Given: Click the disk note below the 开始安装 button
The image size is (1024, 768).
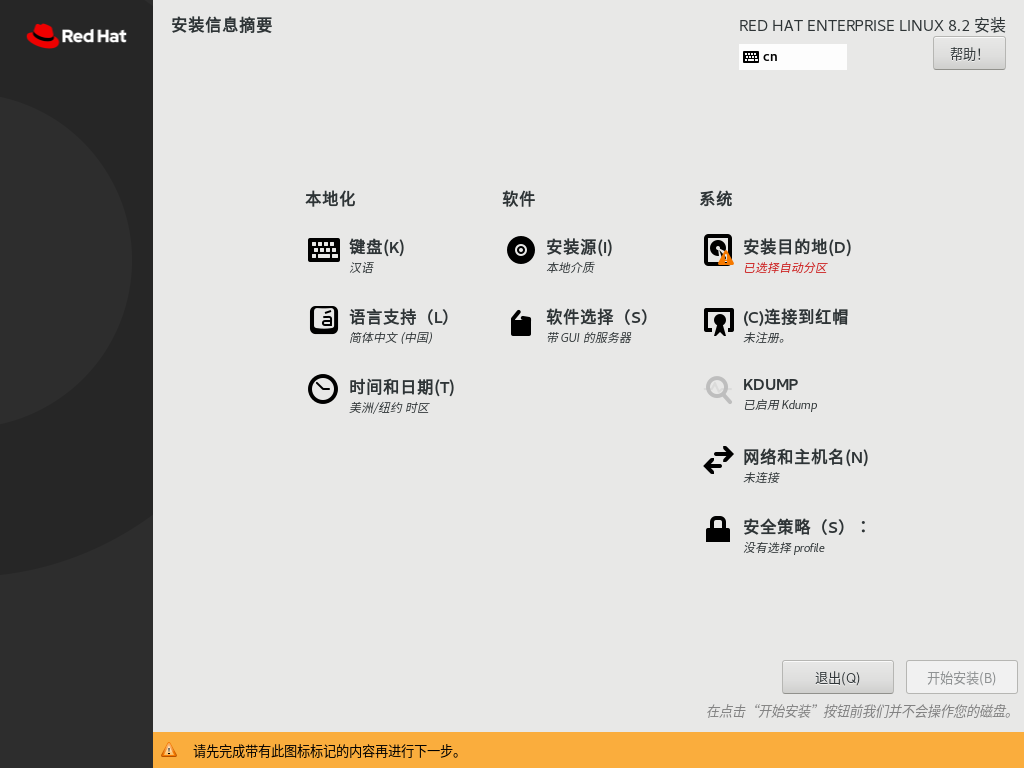Looking at the screenshot, I should coord(861,711).
